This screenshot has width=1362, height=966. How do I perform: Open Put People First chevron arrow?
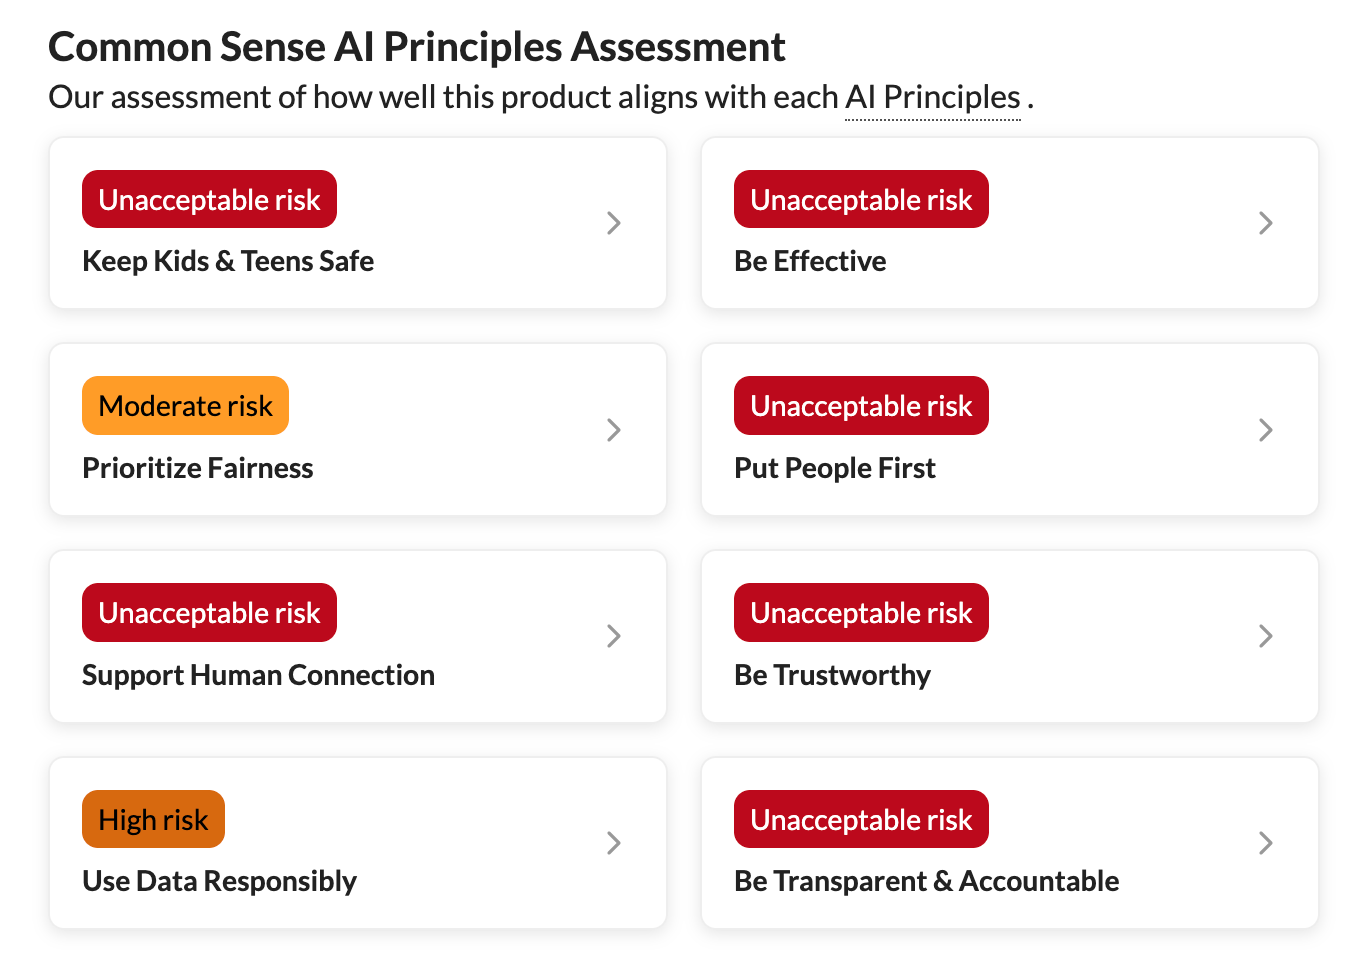(1266, 430)
